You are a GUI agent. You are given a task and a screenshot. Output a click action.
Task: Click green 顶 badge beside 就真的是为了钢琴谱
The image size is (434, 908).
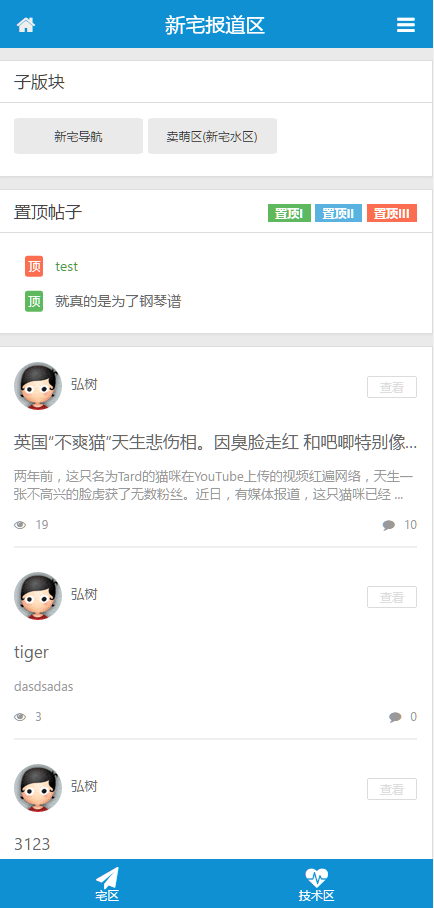tap(34, 301)
